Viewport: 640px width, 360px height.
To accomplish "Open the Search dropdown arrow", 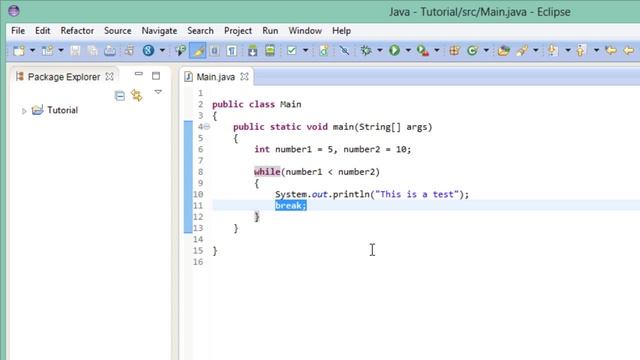I will pyautogui.click(x=536, y=51).
